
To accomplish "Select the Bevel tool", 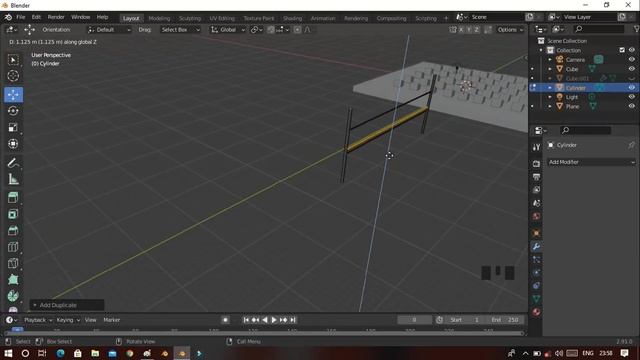I will [x=13, y=231].
